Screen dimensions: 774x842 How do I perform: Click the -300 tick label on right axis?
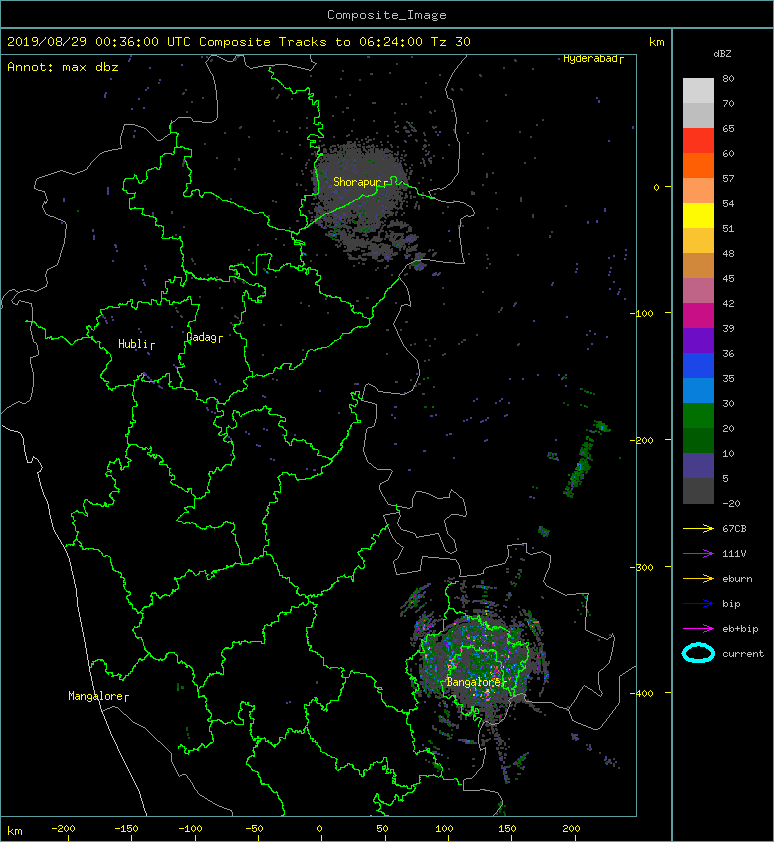coord(642,567)
